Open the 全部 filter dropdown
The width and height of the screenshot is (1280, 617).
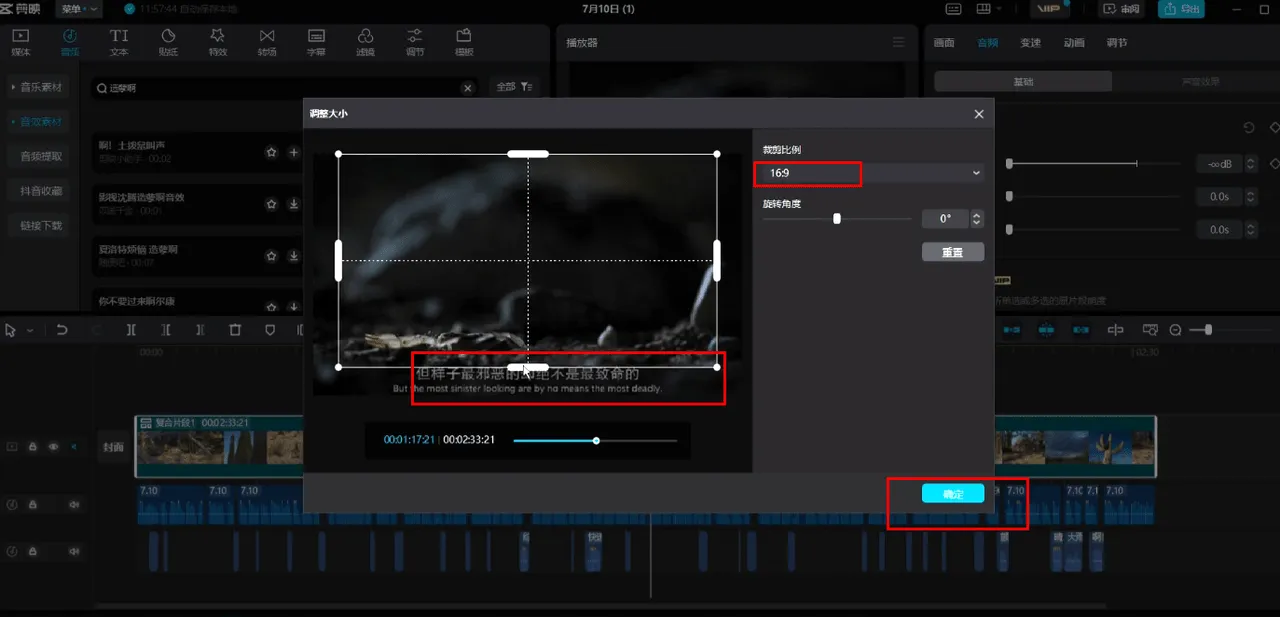tap(515, 88)
